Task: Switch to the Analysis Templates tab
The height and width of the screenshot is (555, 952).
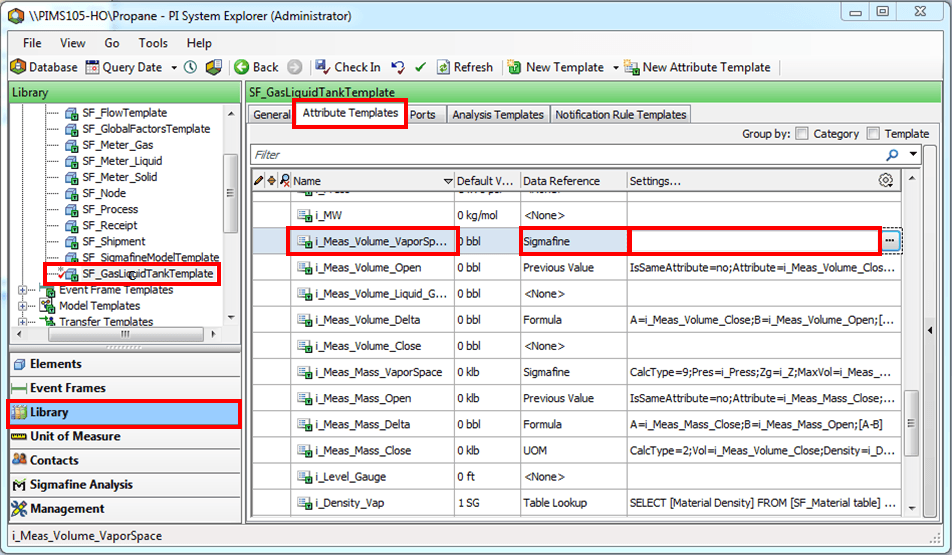Action: [497, 115]
